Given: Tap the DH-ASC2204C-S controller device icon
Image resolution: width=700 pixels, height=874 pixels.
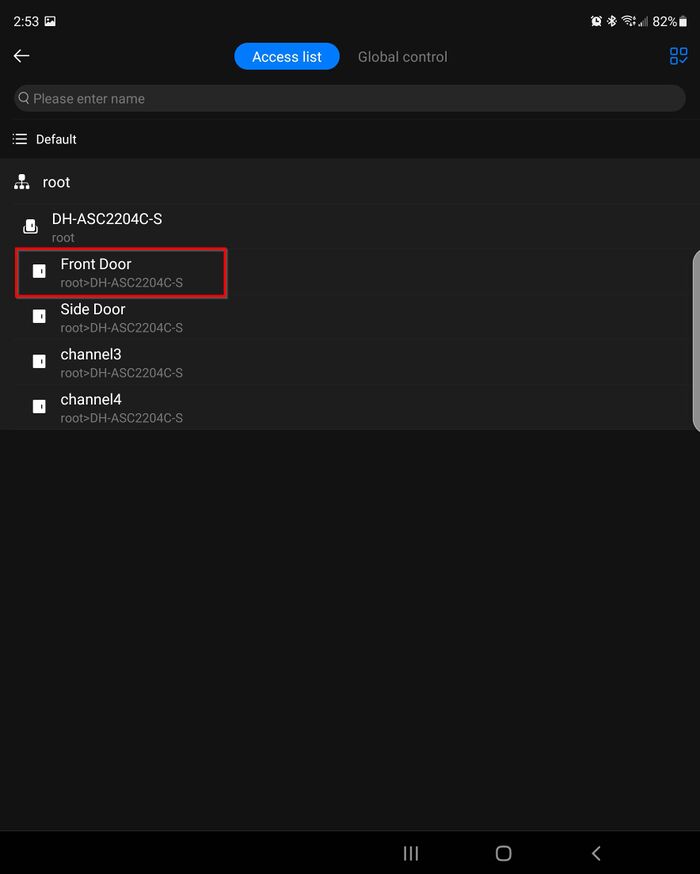Looking at the screenshot, I should (x=31, y=227).
